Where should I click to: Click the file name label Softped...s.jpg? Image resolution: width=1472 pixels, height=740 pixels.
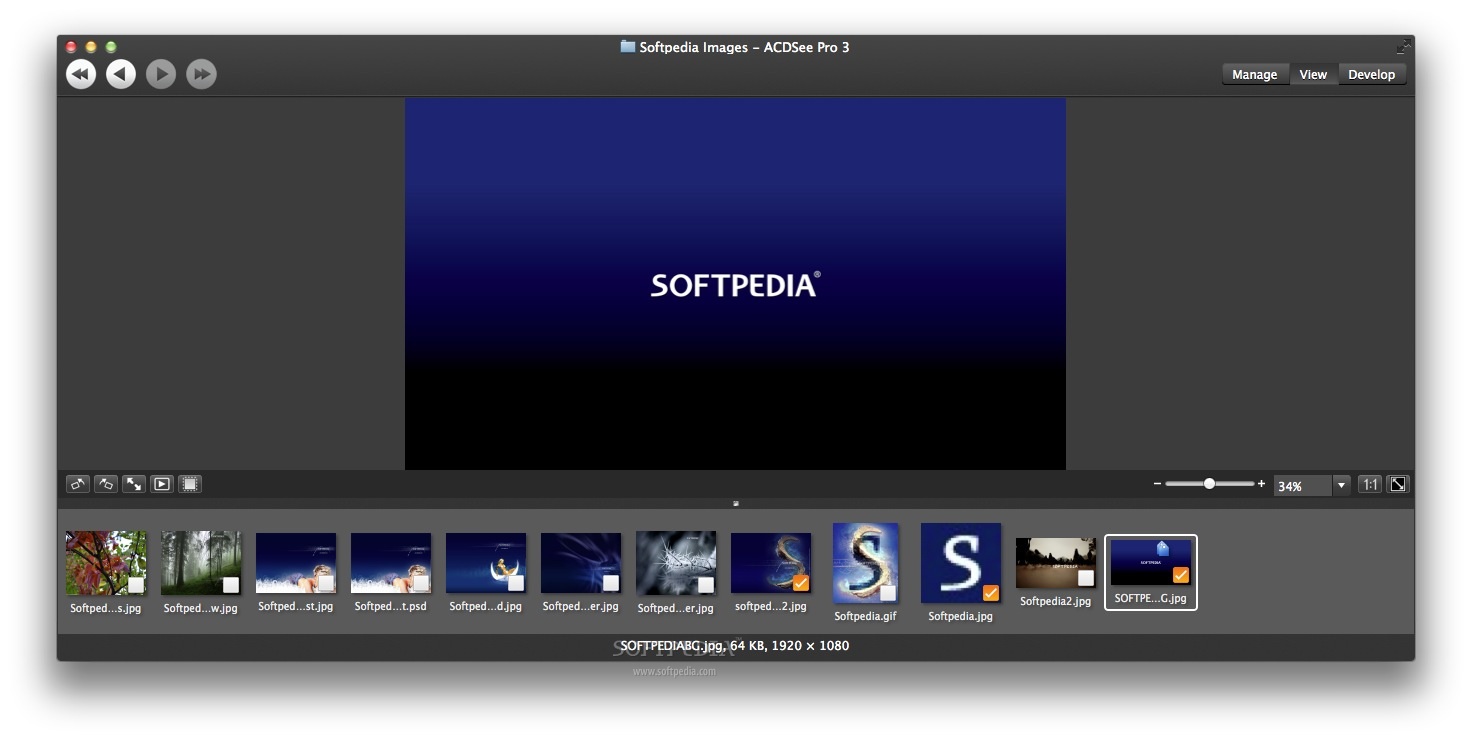click(x=106, y=608)
